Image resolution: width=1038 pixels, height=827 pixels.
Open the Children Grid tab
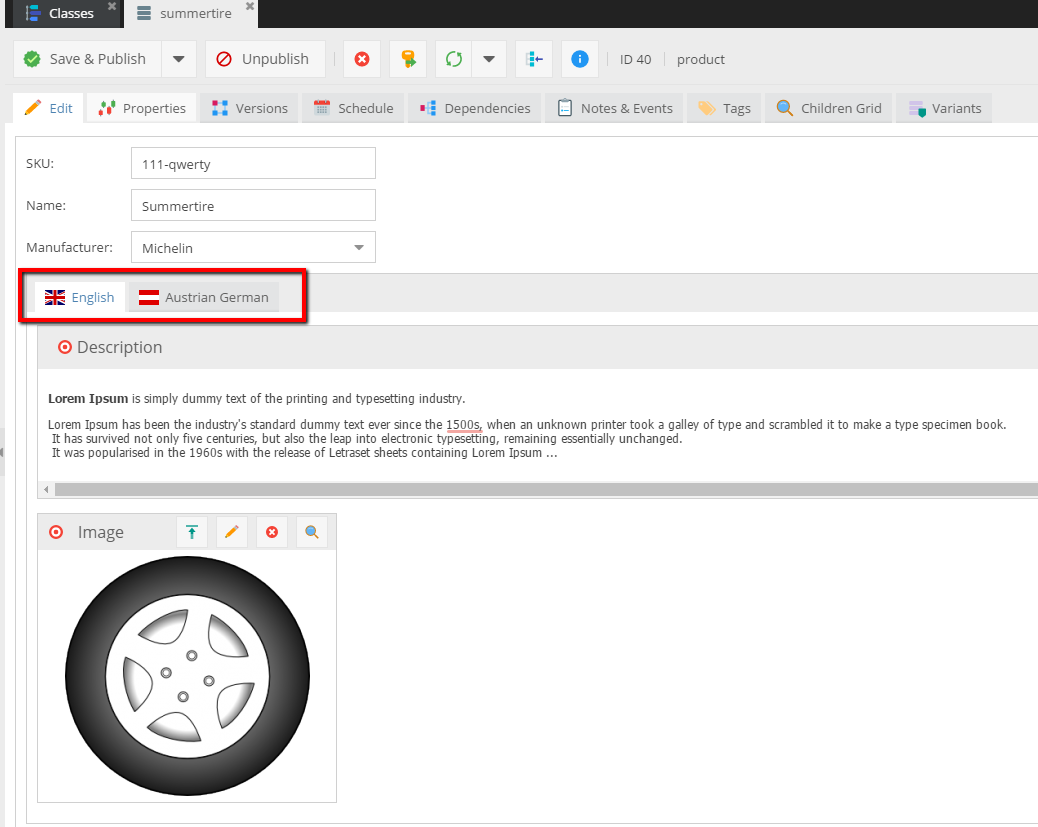(829, 108)
